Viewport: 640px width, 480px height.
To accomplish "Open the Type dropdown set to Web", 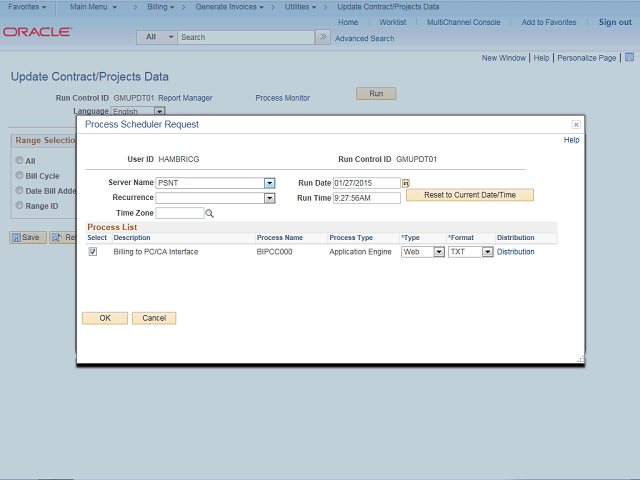I will point(438,252).
